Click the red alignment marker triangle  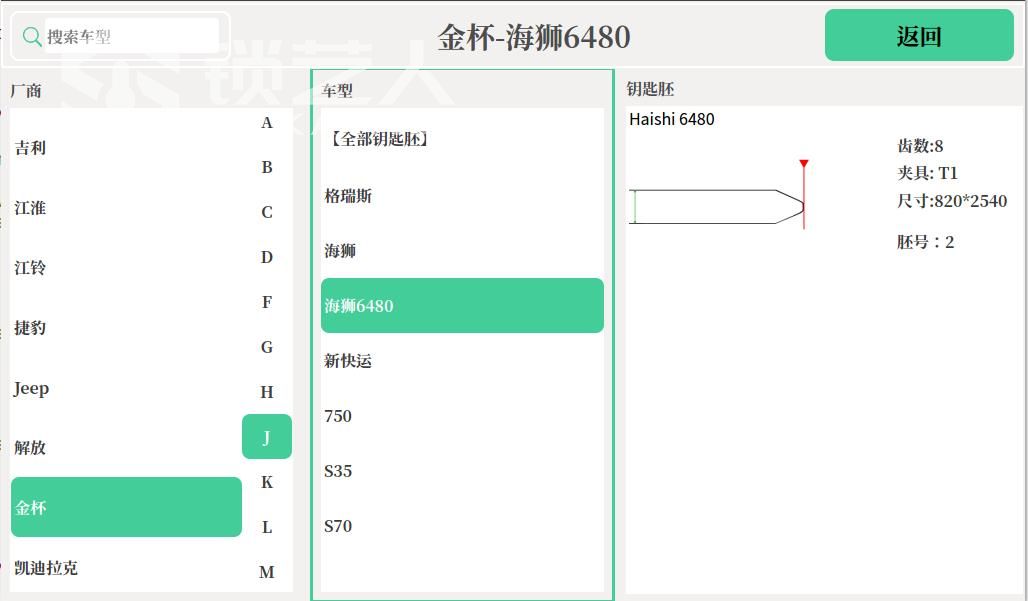804,163
